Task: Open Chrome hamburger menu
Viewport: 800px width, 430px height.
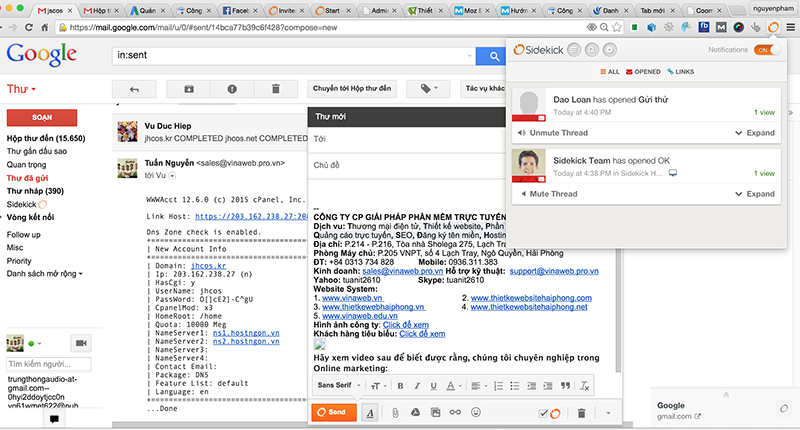Action: tap(790, 27)
